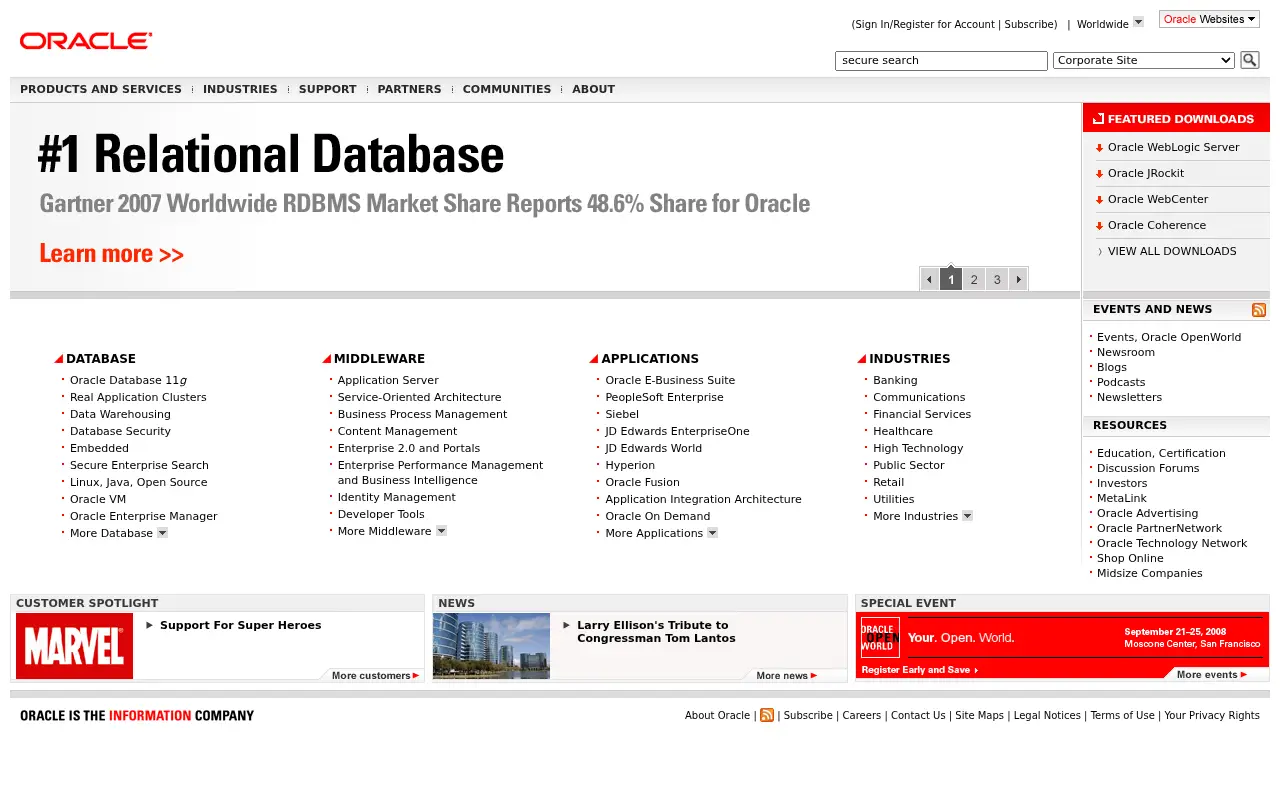The width and height of the screenshot is (1280, 800).
Task: Expand the More Industries dropdown arrow
Action: tap(967, 516)
